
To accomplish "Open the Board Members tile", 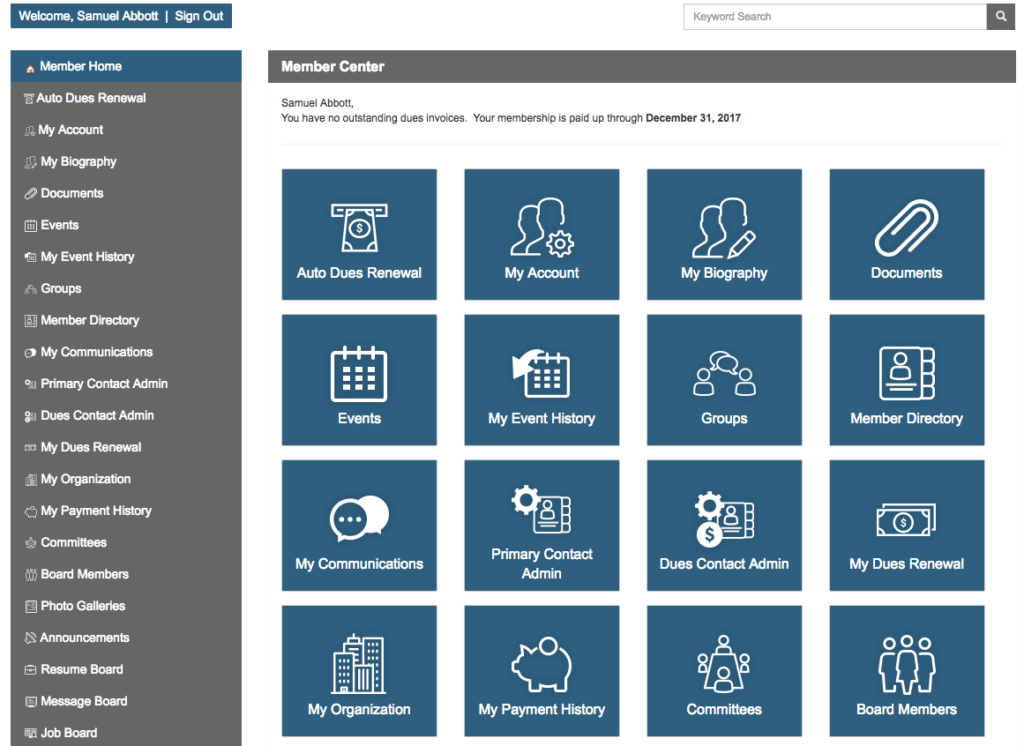I will (x=906, y=670).
